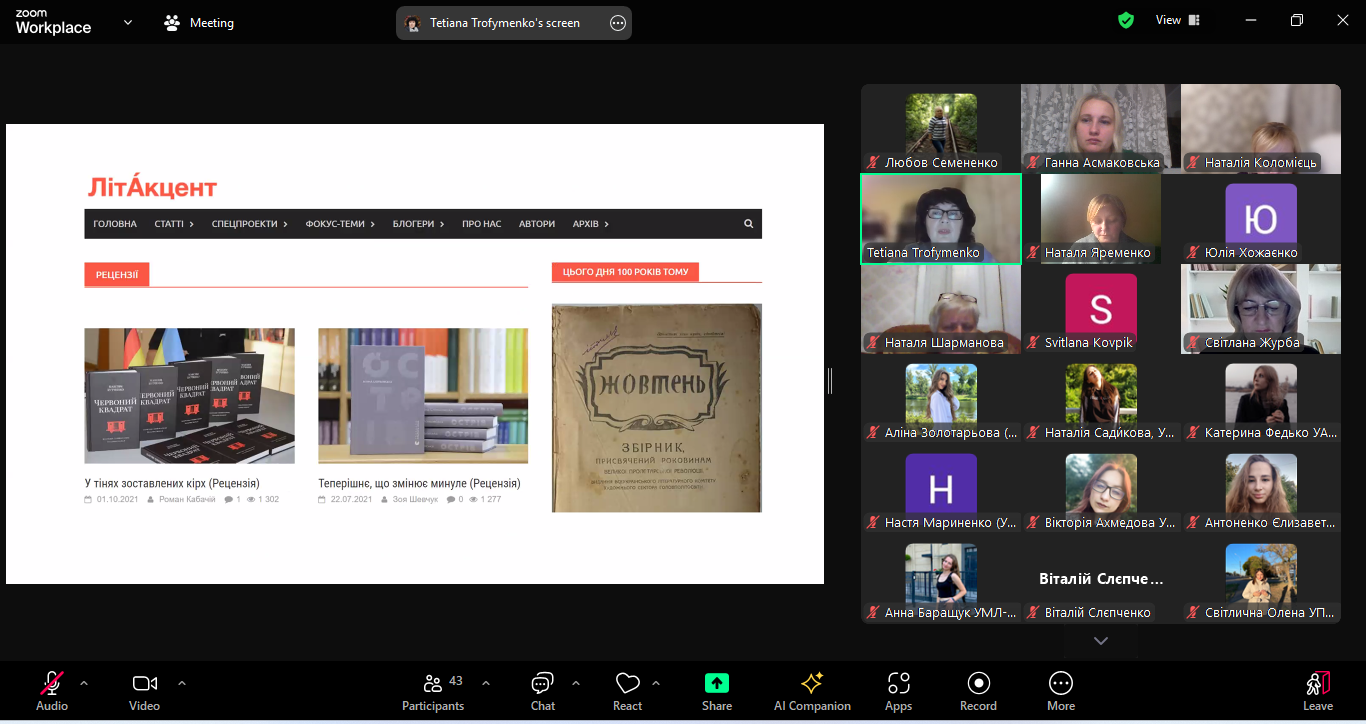Open AI Companion
This screenshot has width=1366, height=724.
tap(812, 690)
